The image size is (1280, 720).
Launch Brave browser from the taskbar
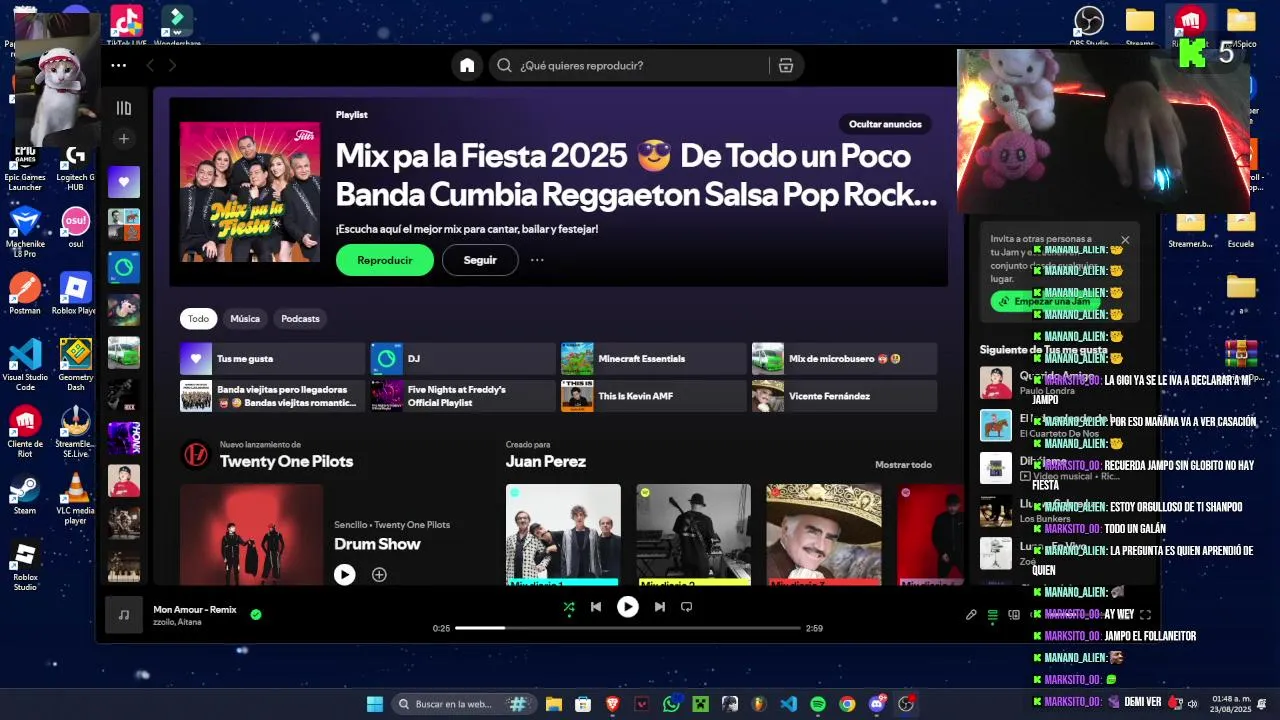point(612,704)
